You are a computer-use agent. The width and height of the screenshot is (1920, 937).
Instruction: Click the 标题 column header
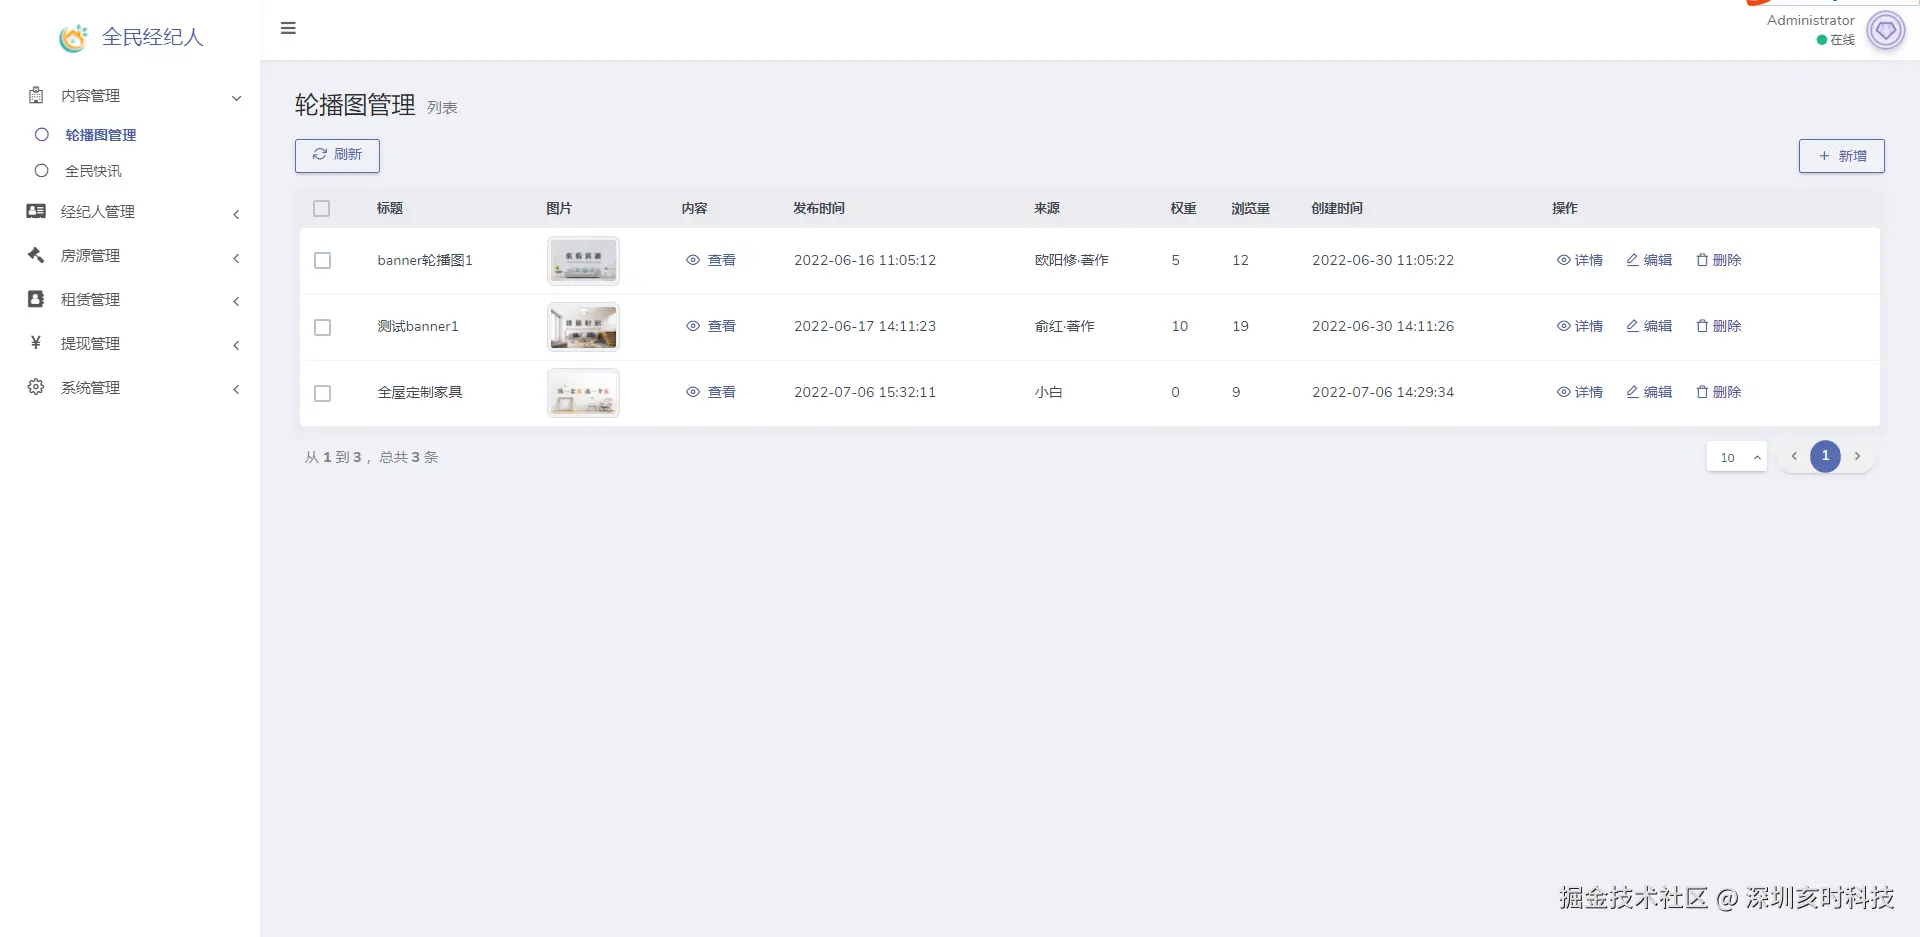[389, 208]
